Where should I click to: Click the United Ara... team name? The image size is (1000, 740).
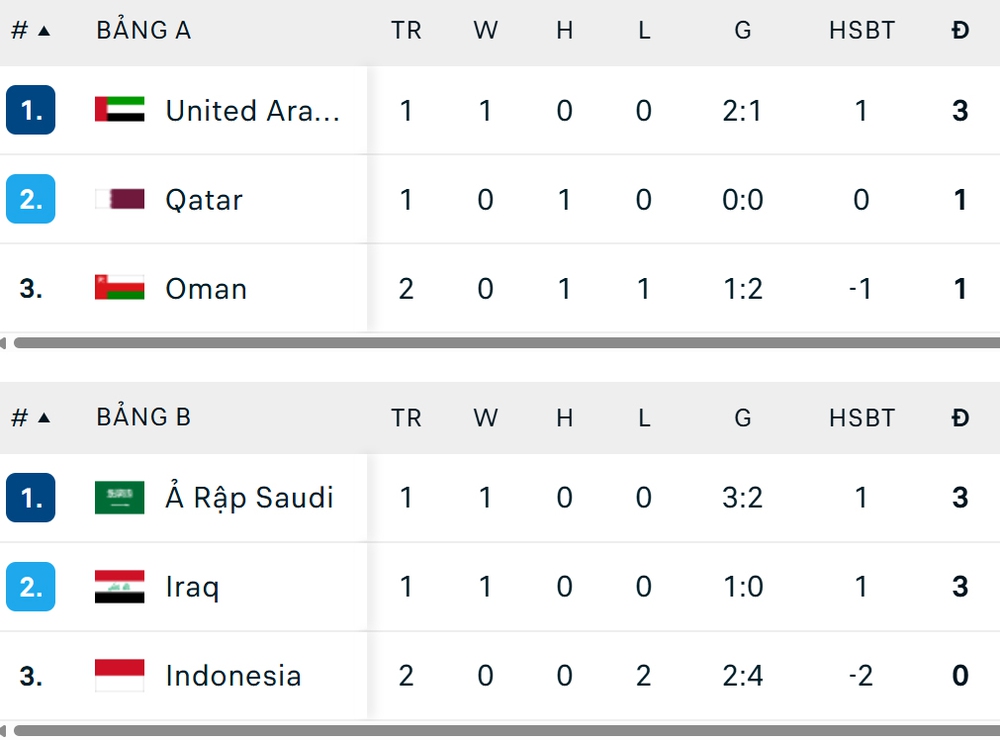[252, 111]
